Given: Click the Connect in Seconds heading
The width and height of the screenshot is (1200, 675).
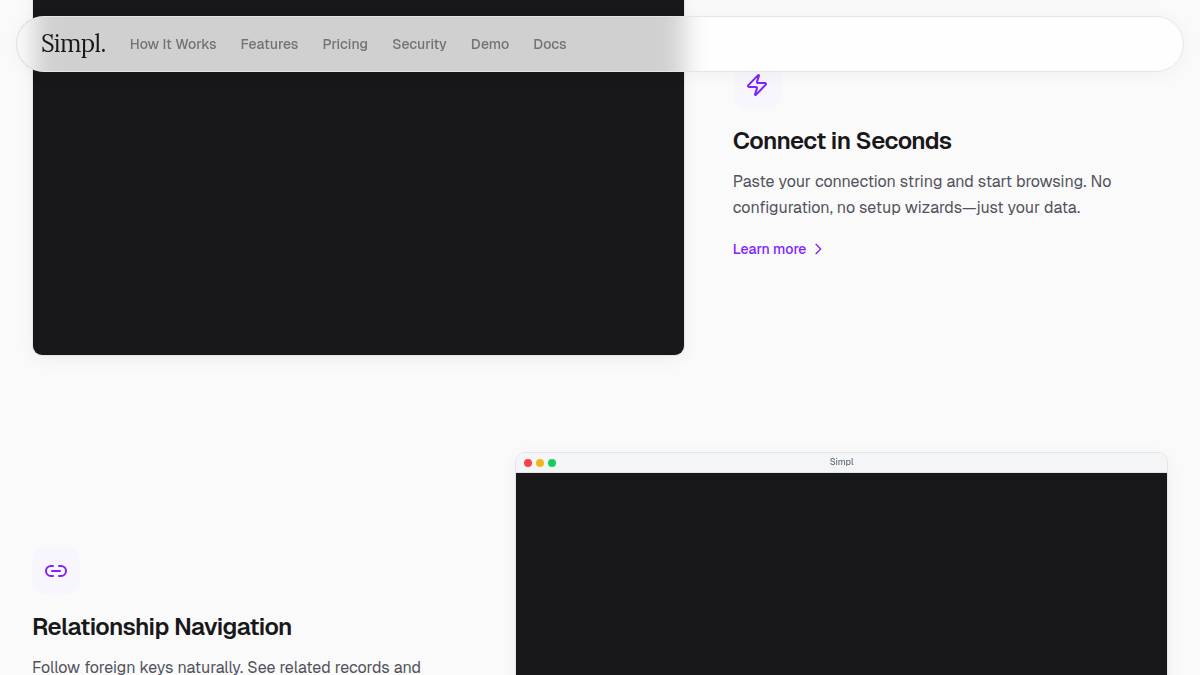Looking at the screenshot, I should [x=842, y=141].
